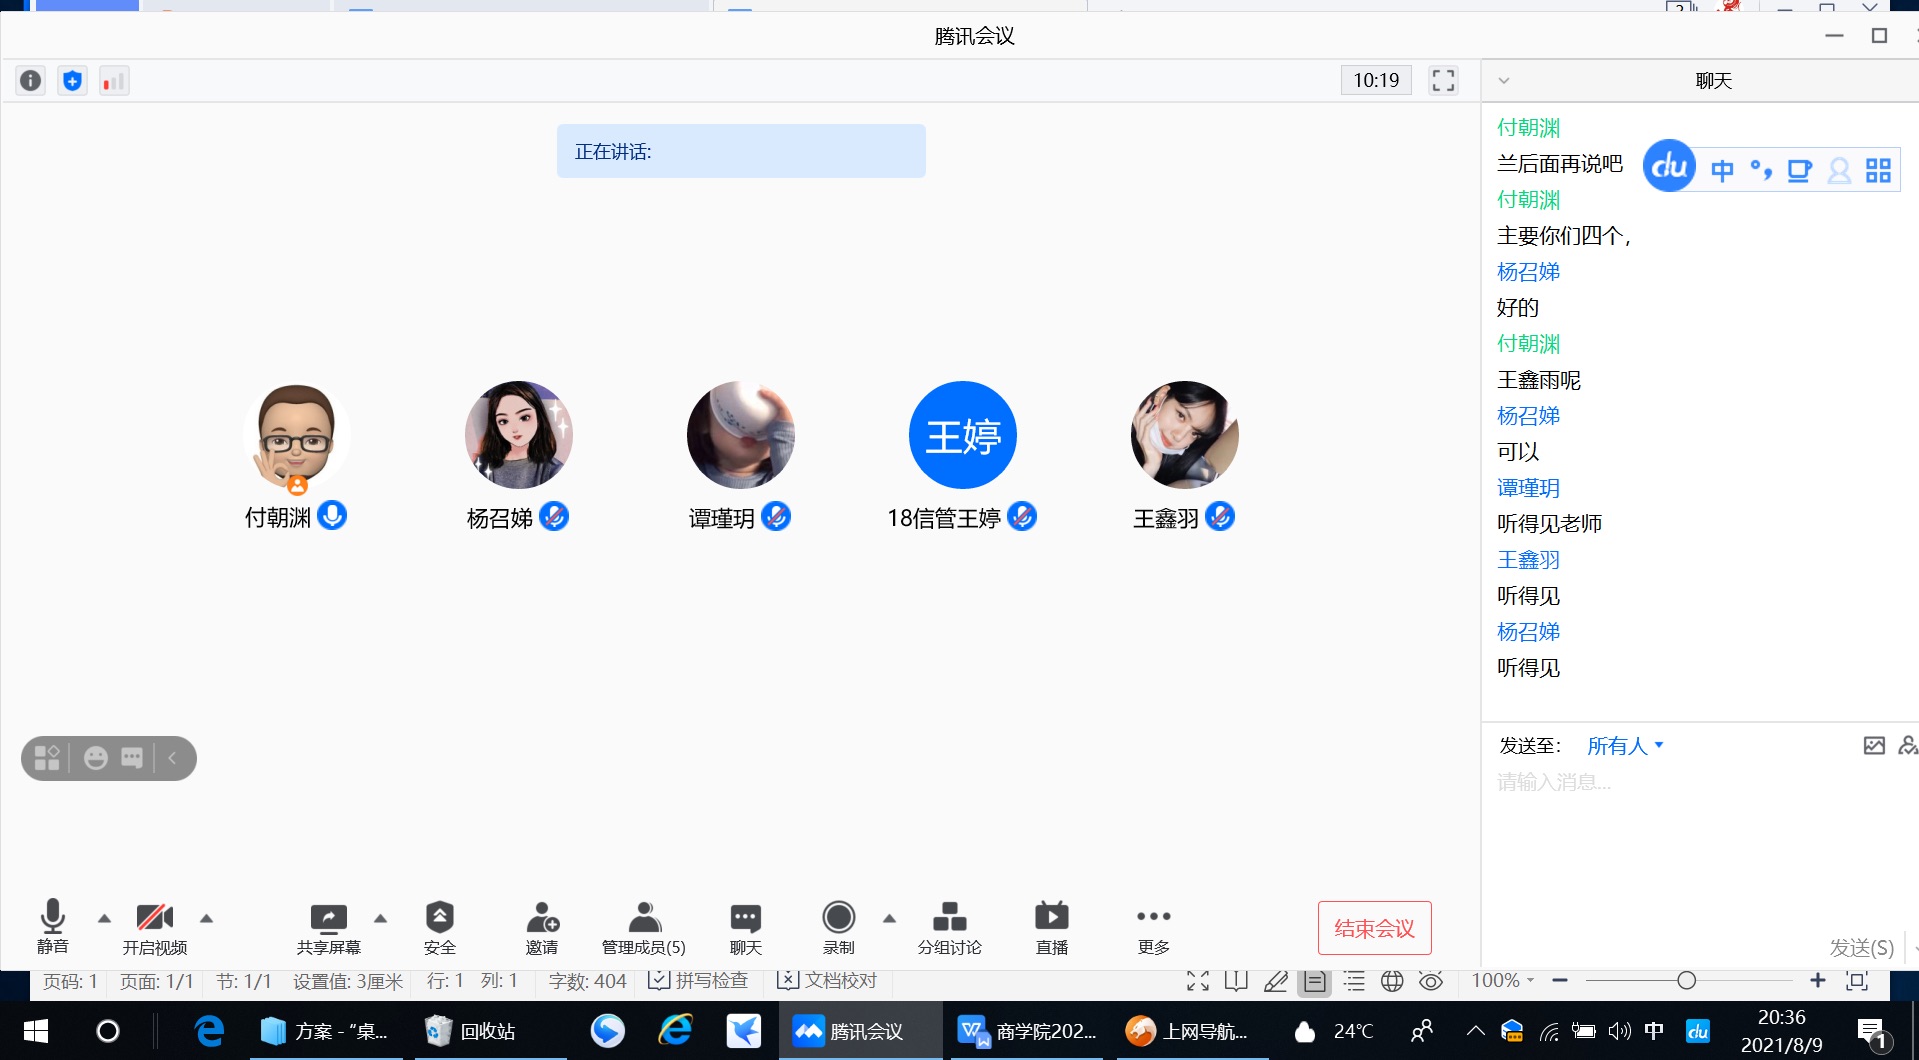Viewport: 1919px width, 1060px height.
Task: Click 字数: 404 word count in status bar
Action: pos(587,982)
